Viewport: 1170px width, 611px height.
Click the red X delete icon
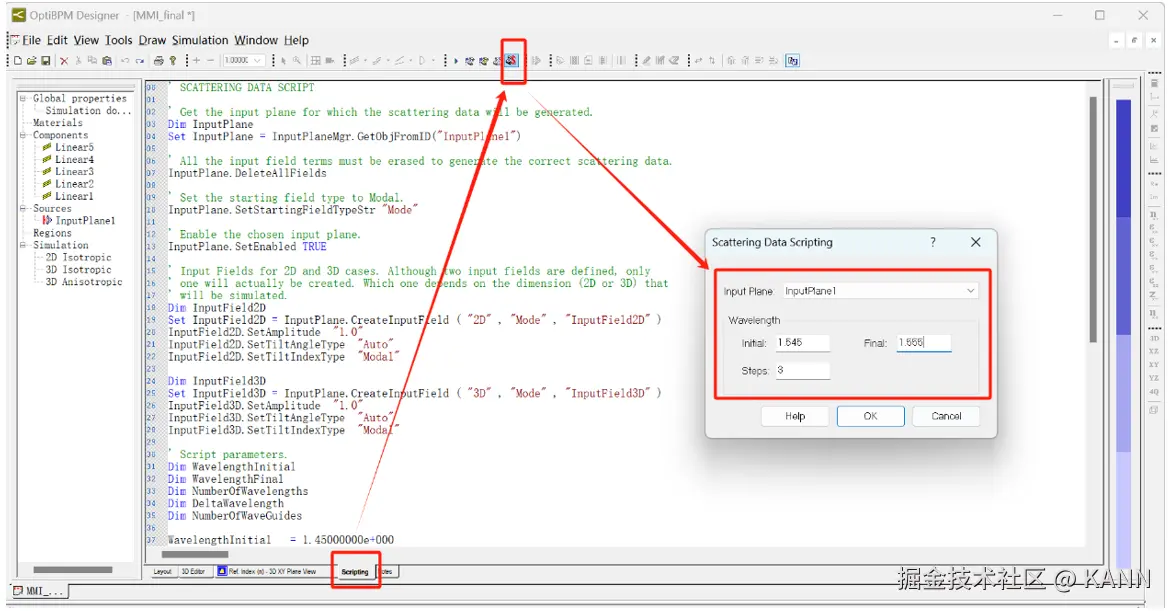(64, 60)
